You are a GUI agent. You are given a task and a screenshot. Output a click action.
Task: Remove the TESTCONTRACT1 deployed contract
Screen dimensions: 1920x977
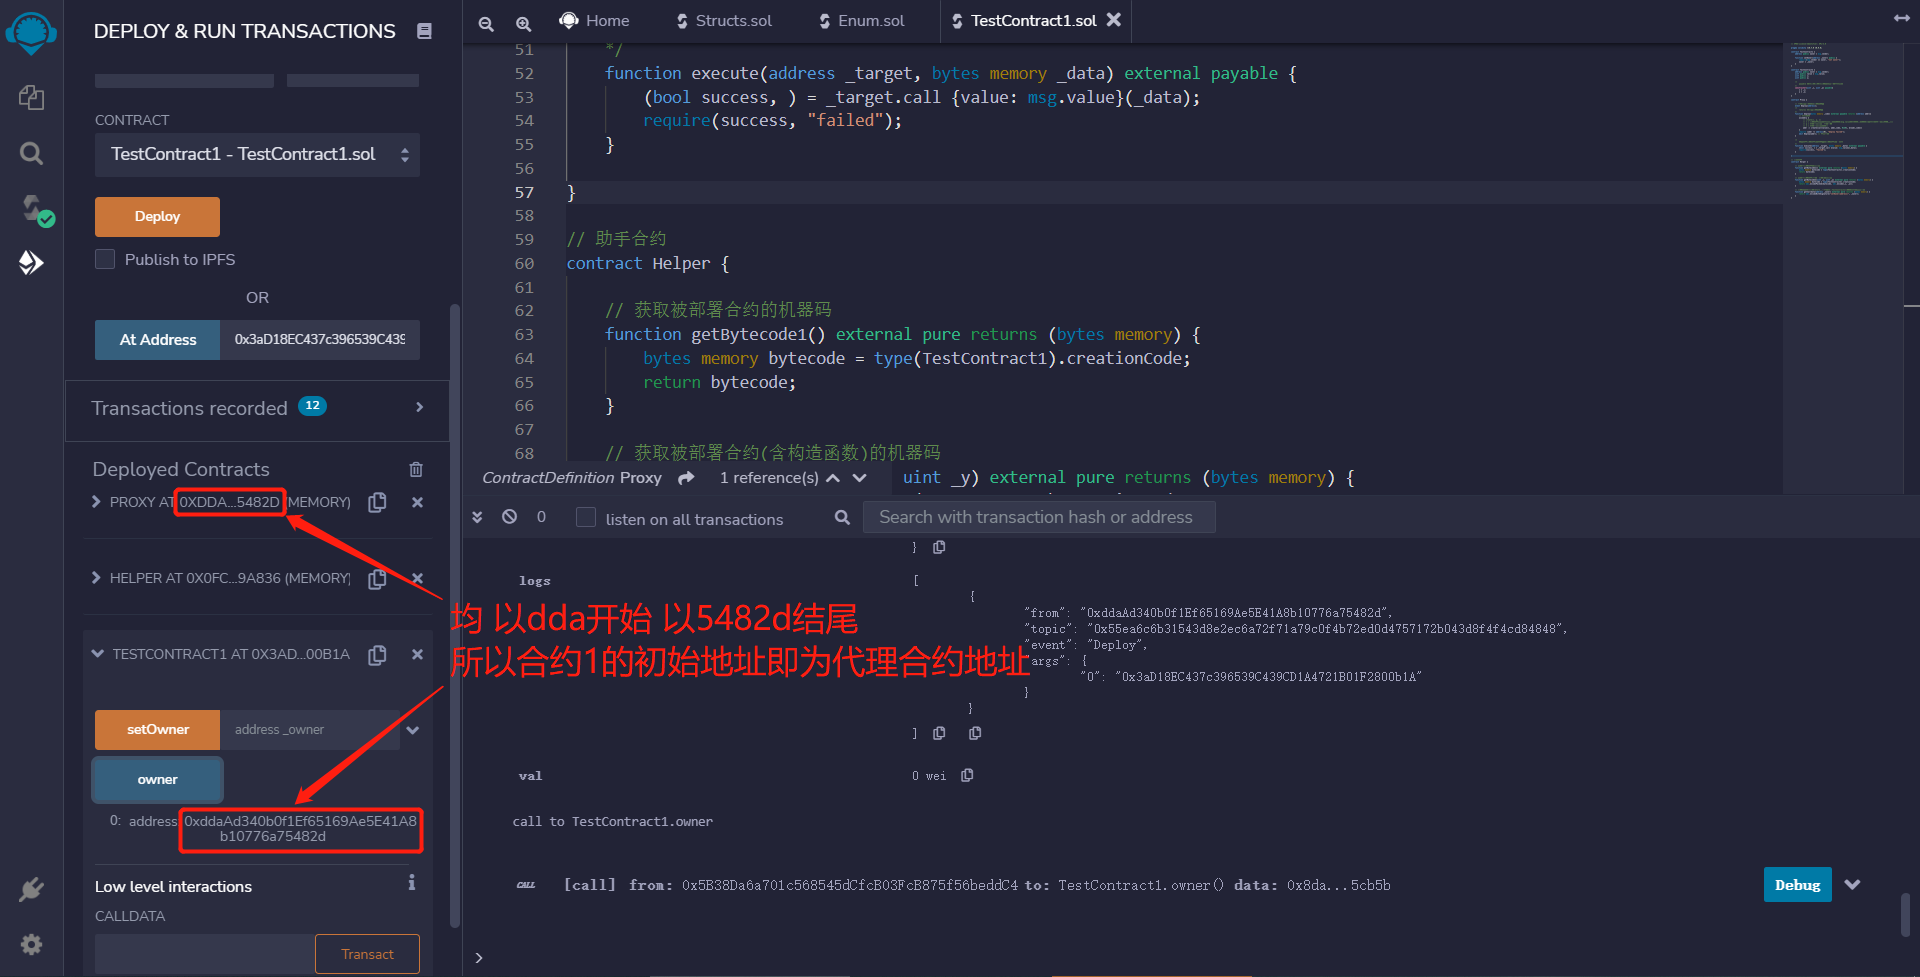point(417,654)
